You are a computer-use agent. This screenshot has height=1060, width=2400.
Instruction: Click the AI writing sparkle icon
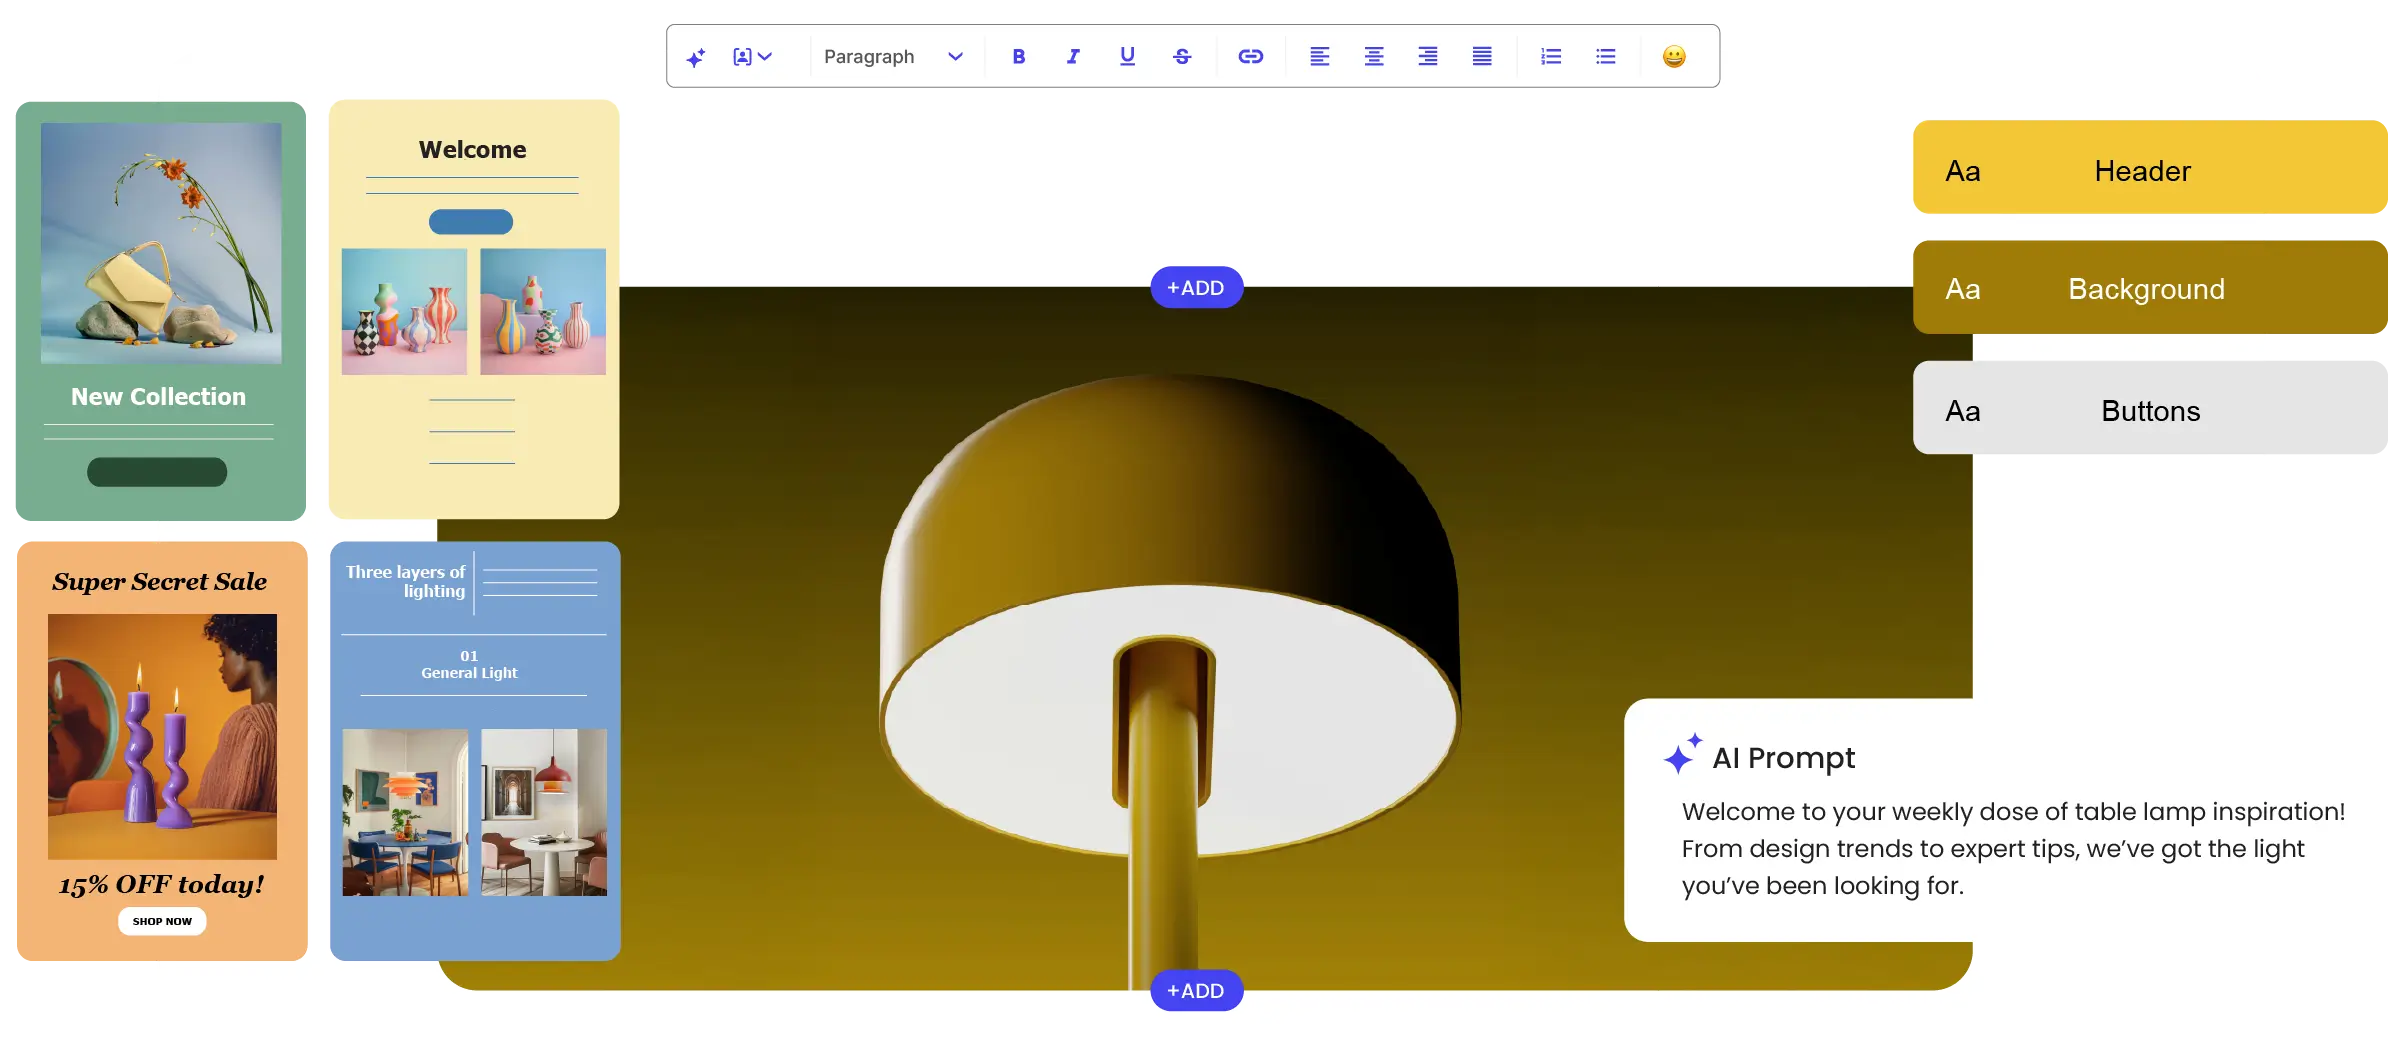697,57
